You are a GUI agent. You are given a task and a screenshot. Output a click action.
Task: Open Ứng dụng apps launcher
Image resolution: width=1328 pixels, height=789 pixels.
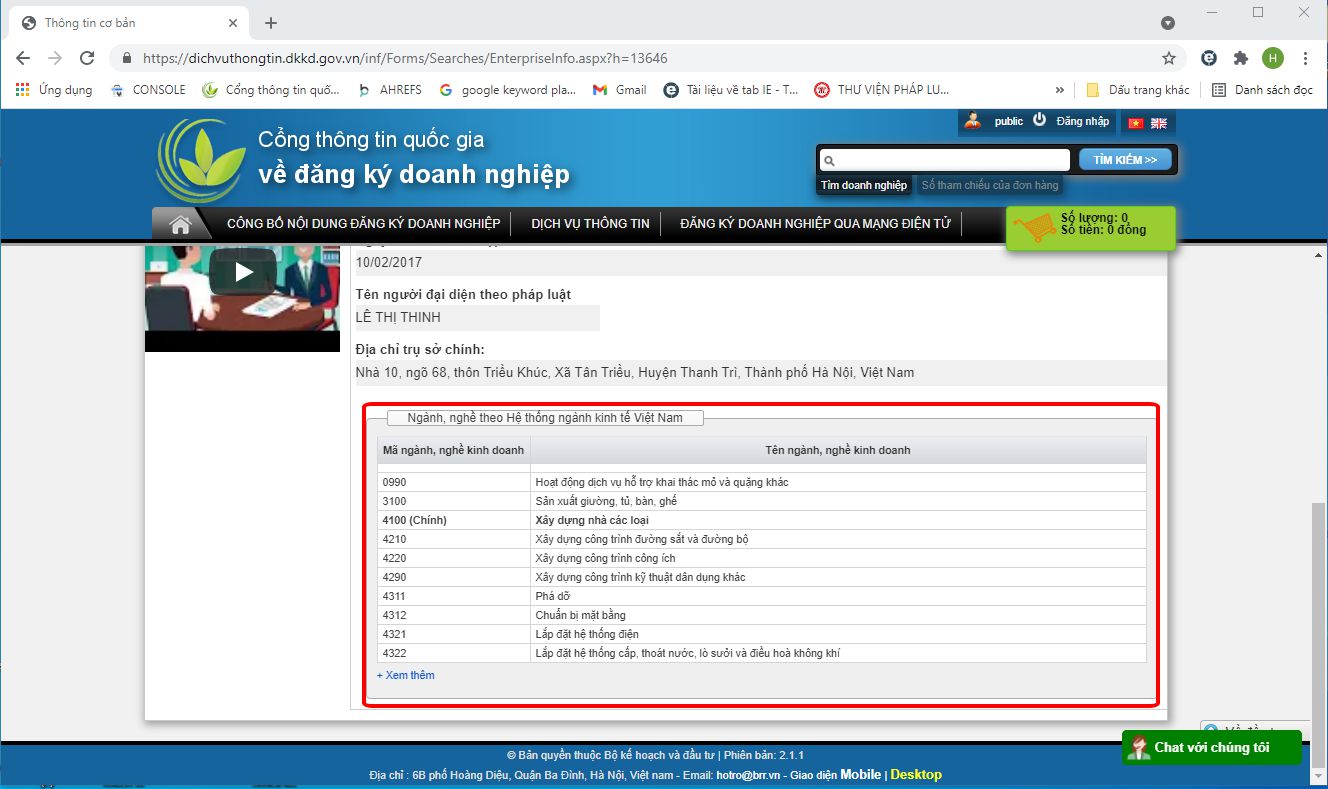(54, 90)
